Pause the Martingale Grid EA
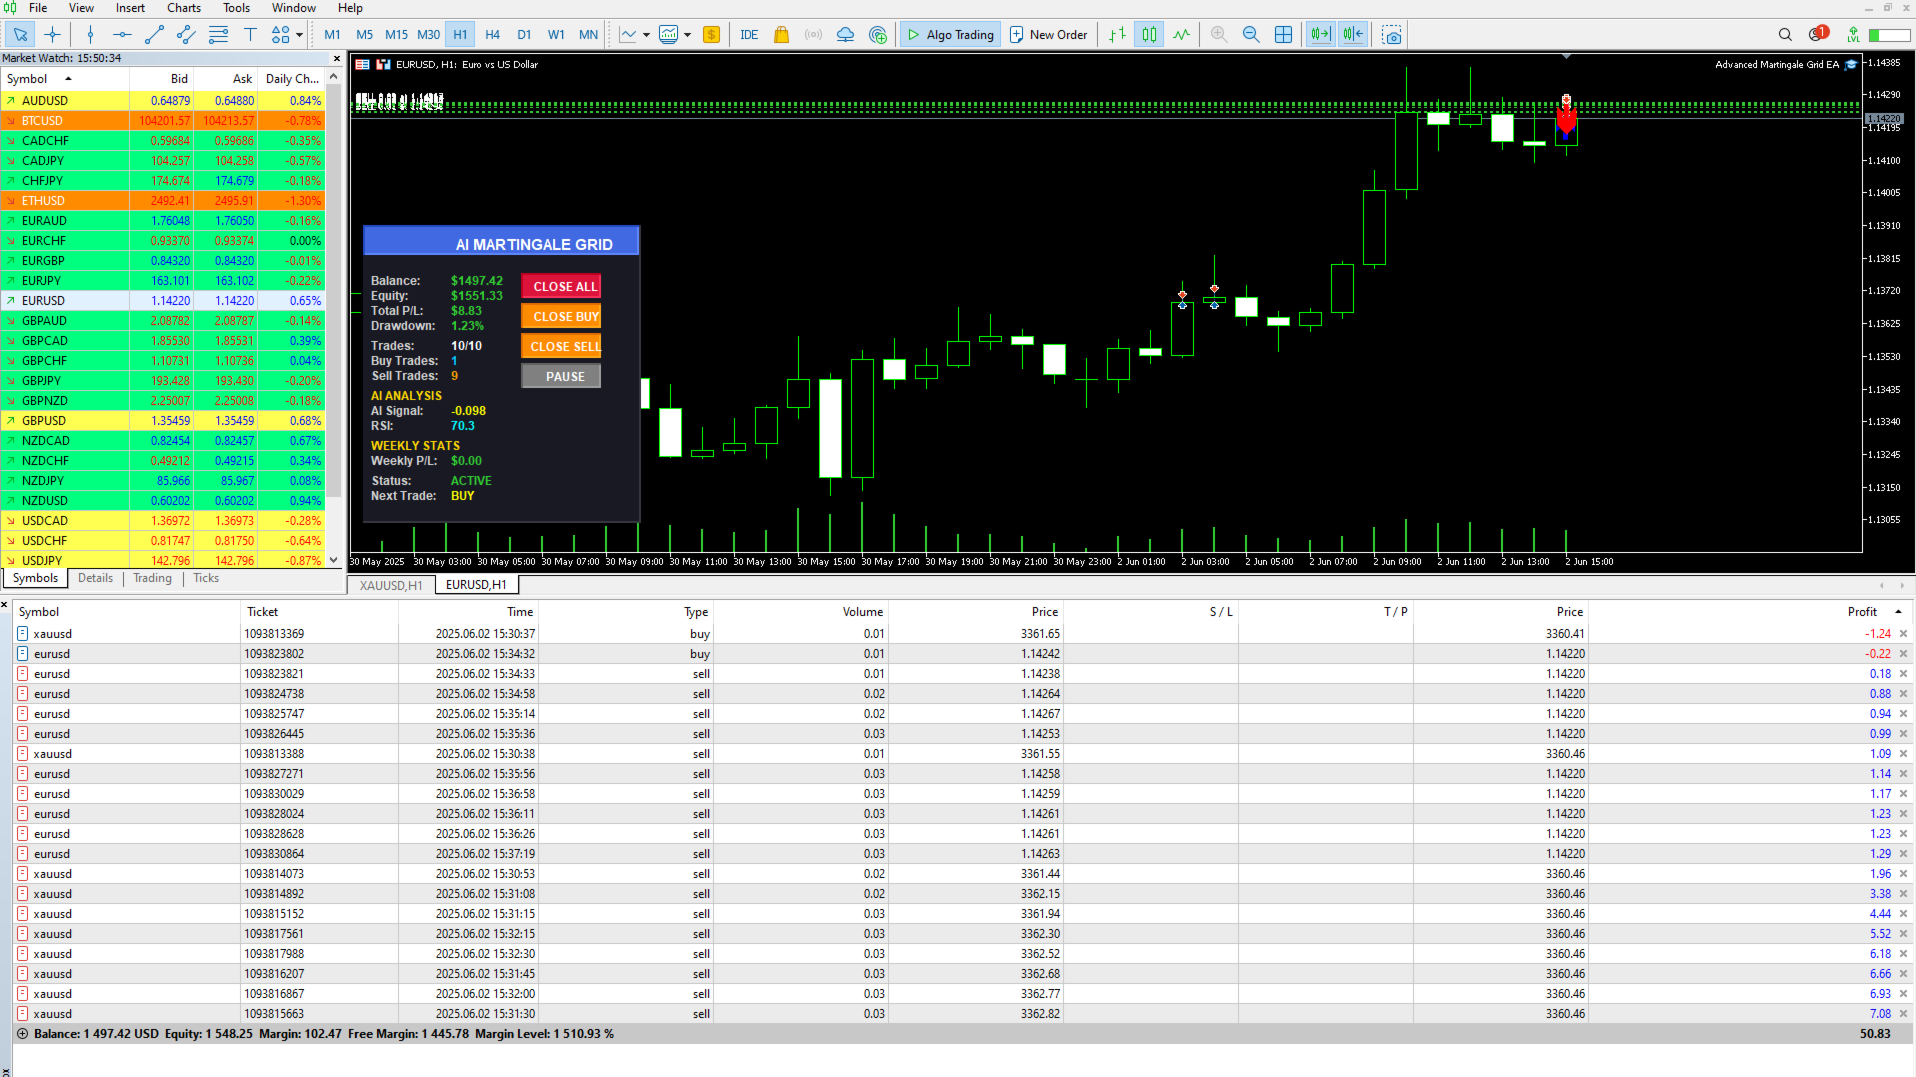Viewport: 1916px width, 1077px height. coord(561,376)
